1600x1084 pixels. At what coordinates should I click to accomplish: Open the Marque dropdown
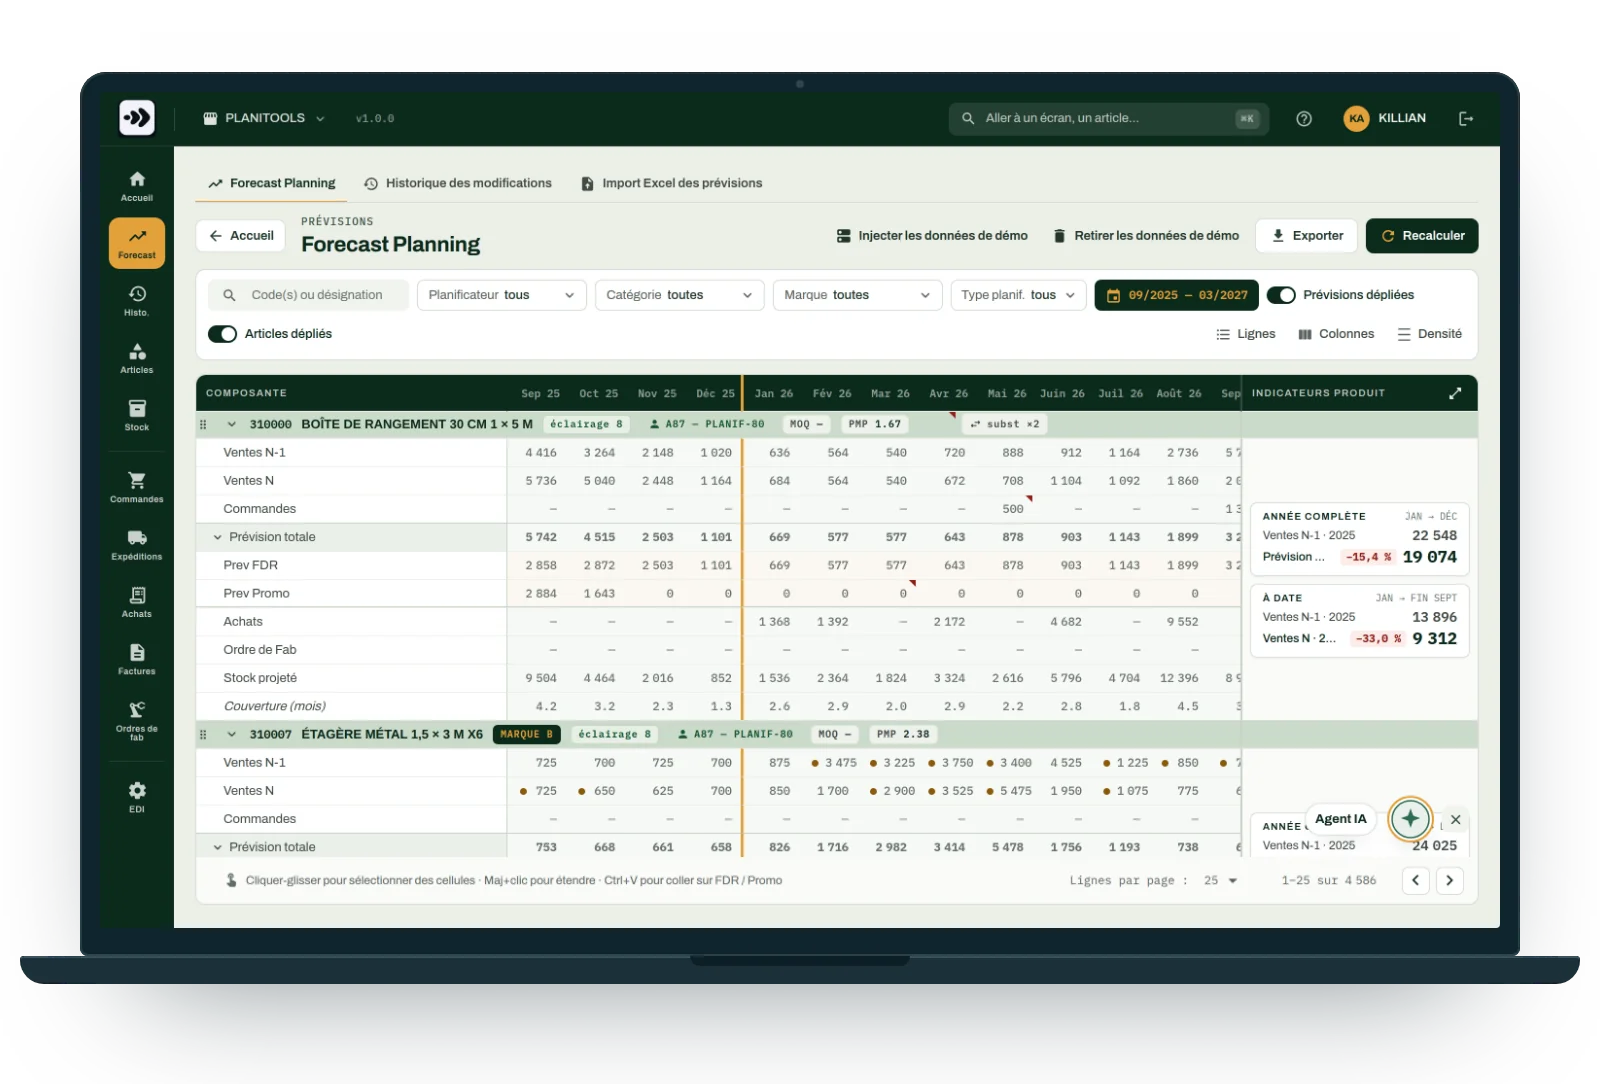[857, 295]
